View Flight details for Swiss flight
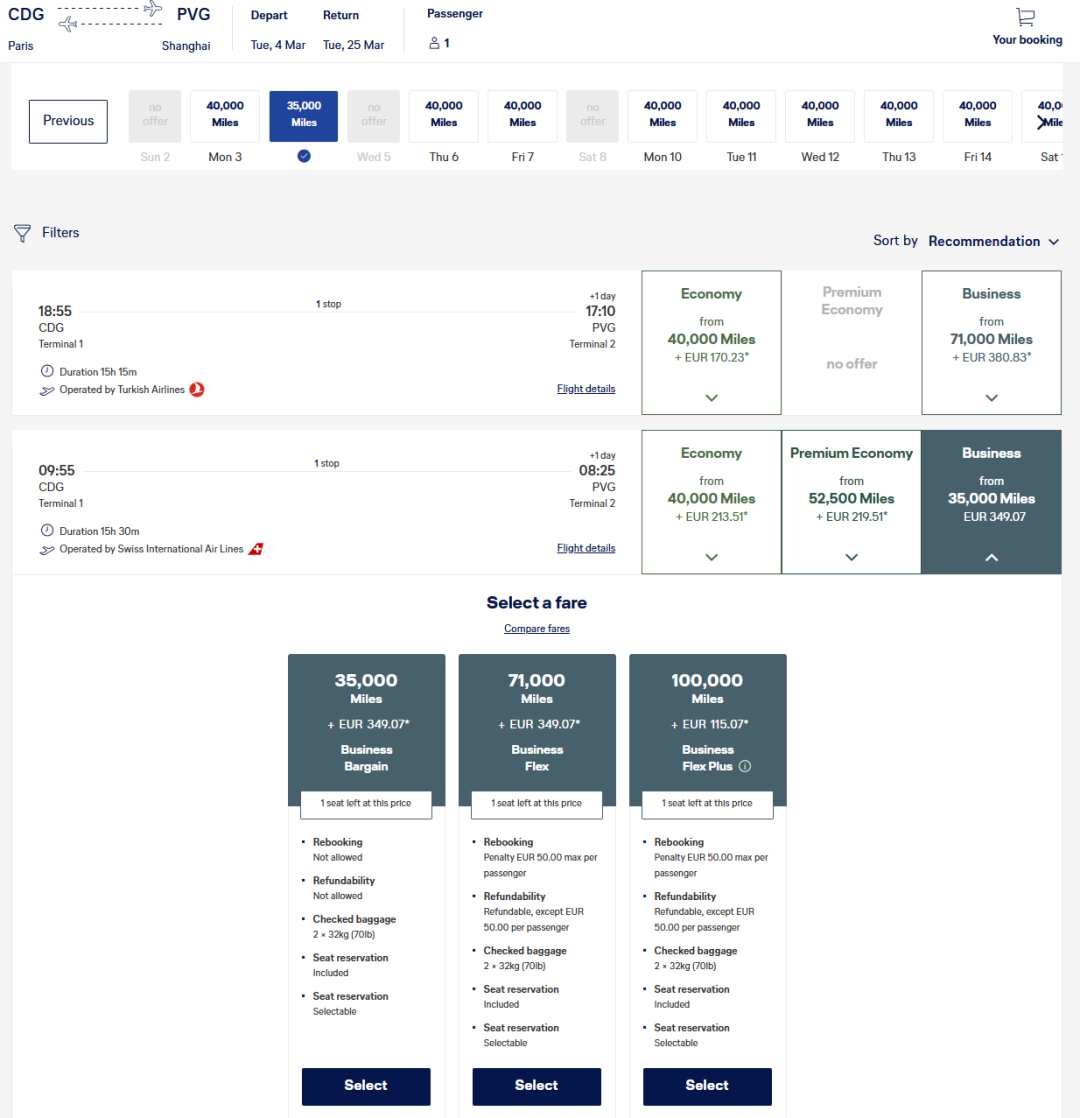The width and height of the screenshot is (1080, 1118). click(586, 548)
